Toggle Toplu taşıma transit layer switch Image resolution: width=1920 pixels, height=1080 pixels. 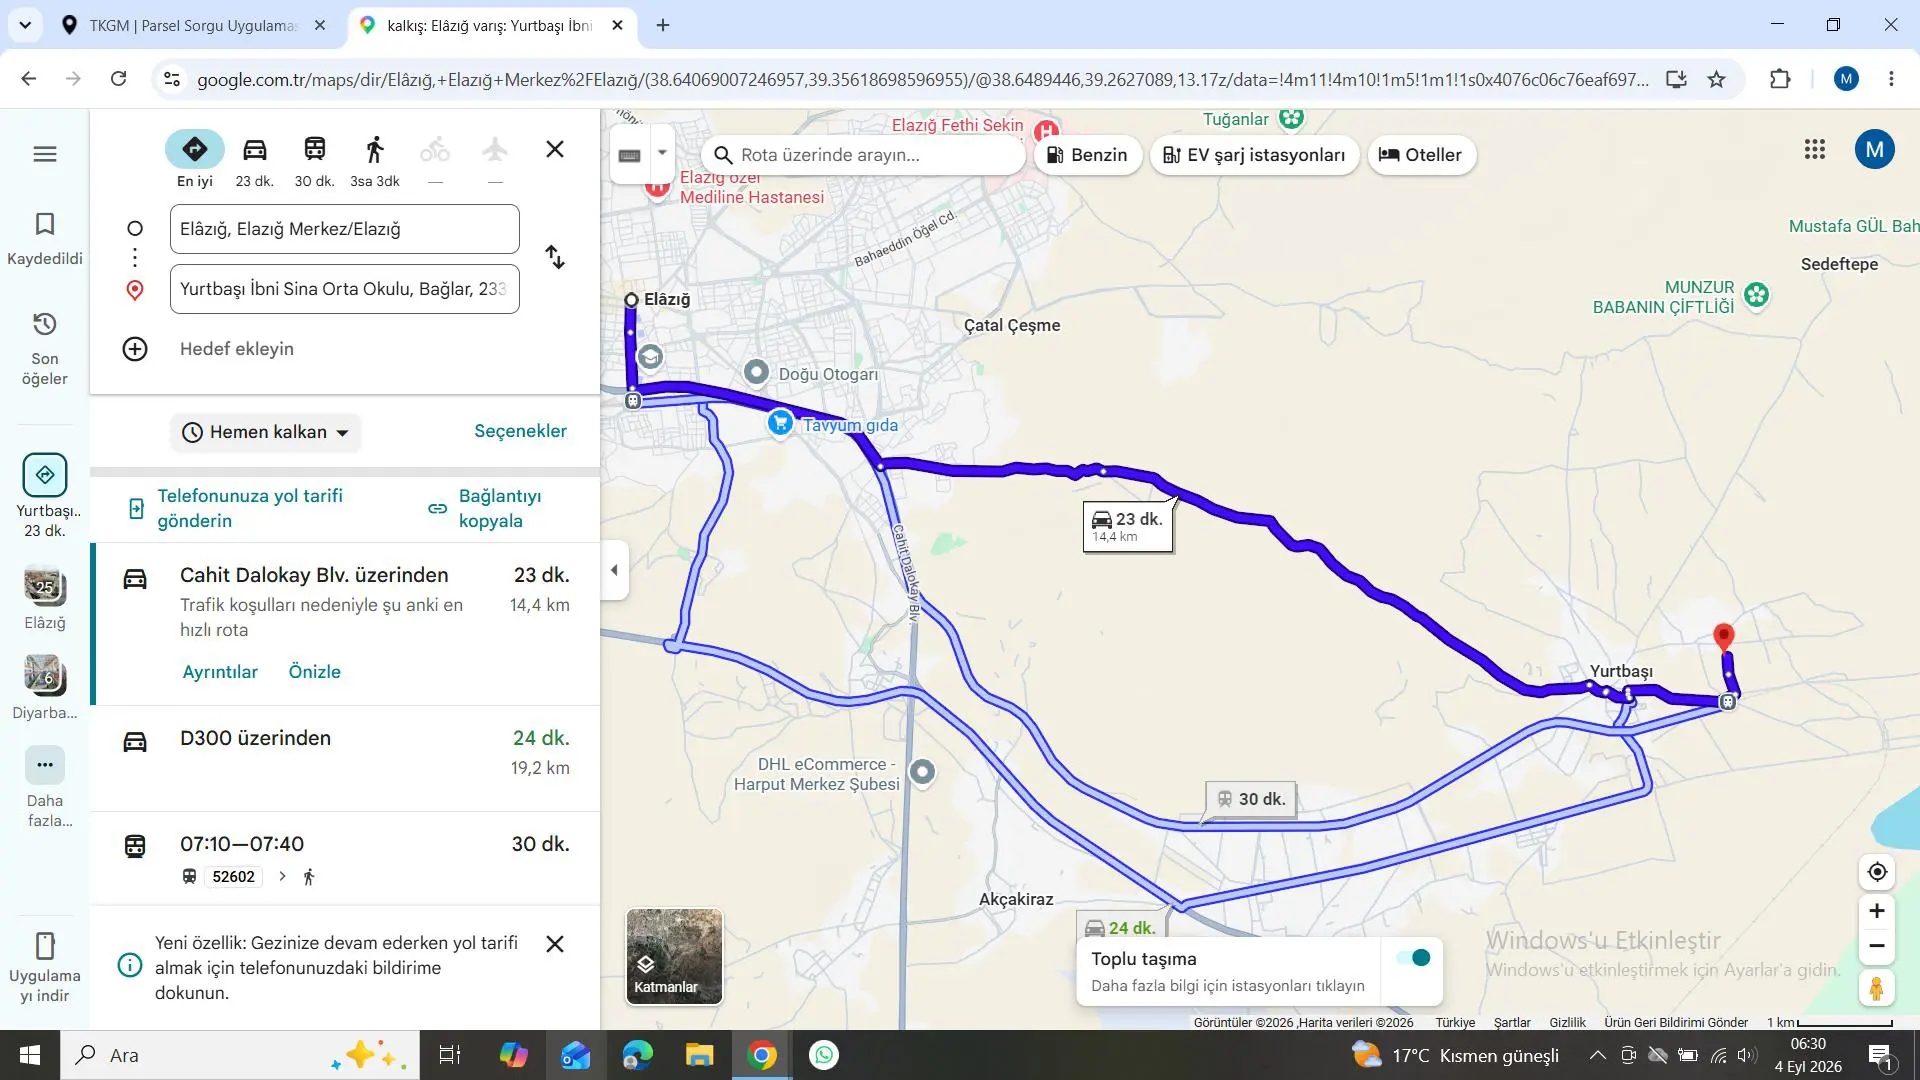point(1414,958)
